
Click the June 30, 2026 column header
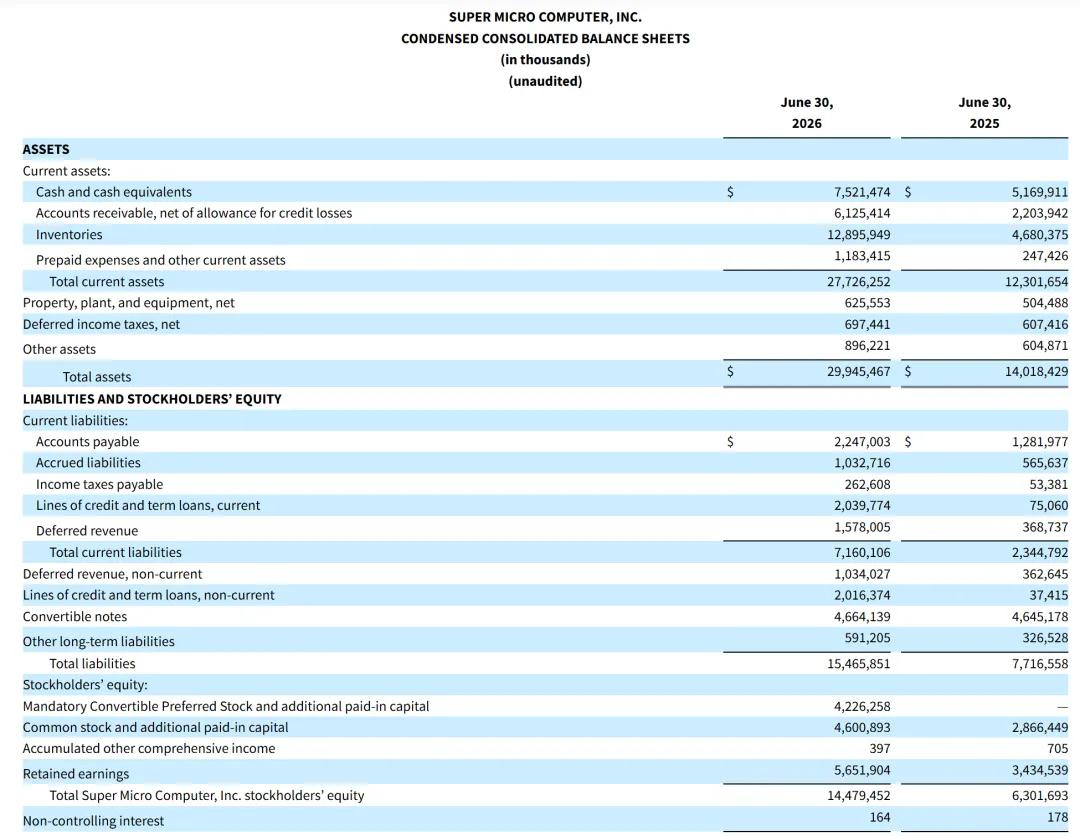(807, 113)
